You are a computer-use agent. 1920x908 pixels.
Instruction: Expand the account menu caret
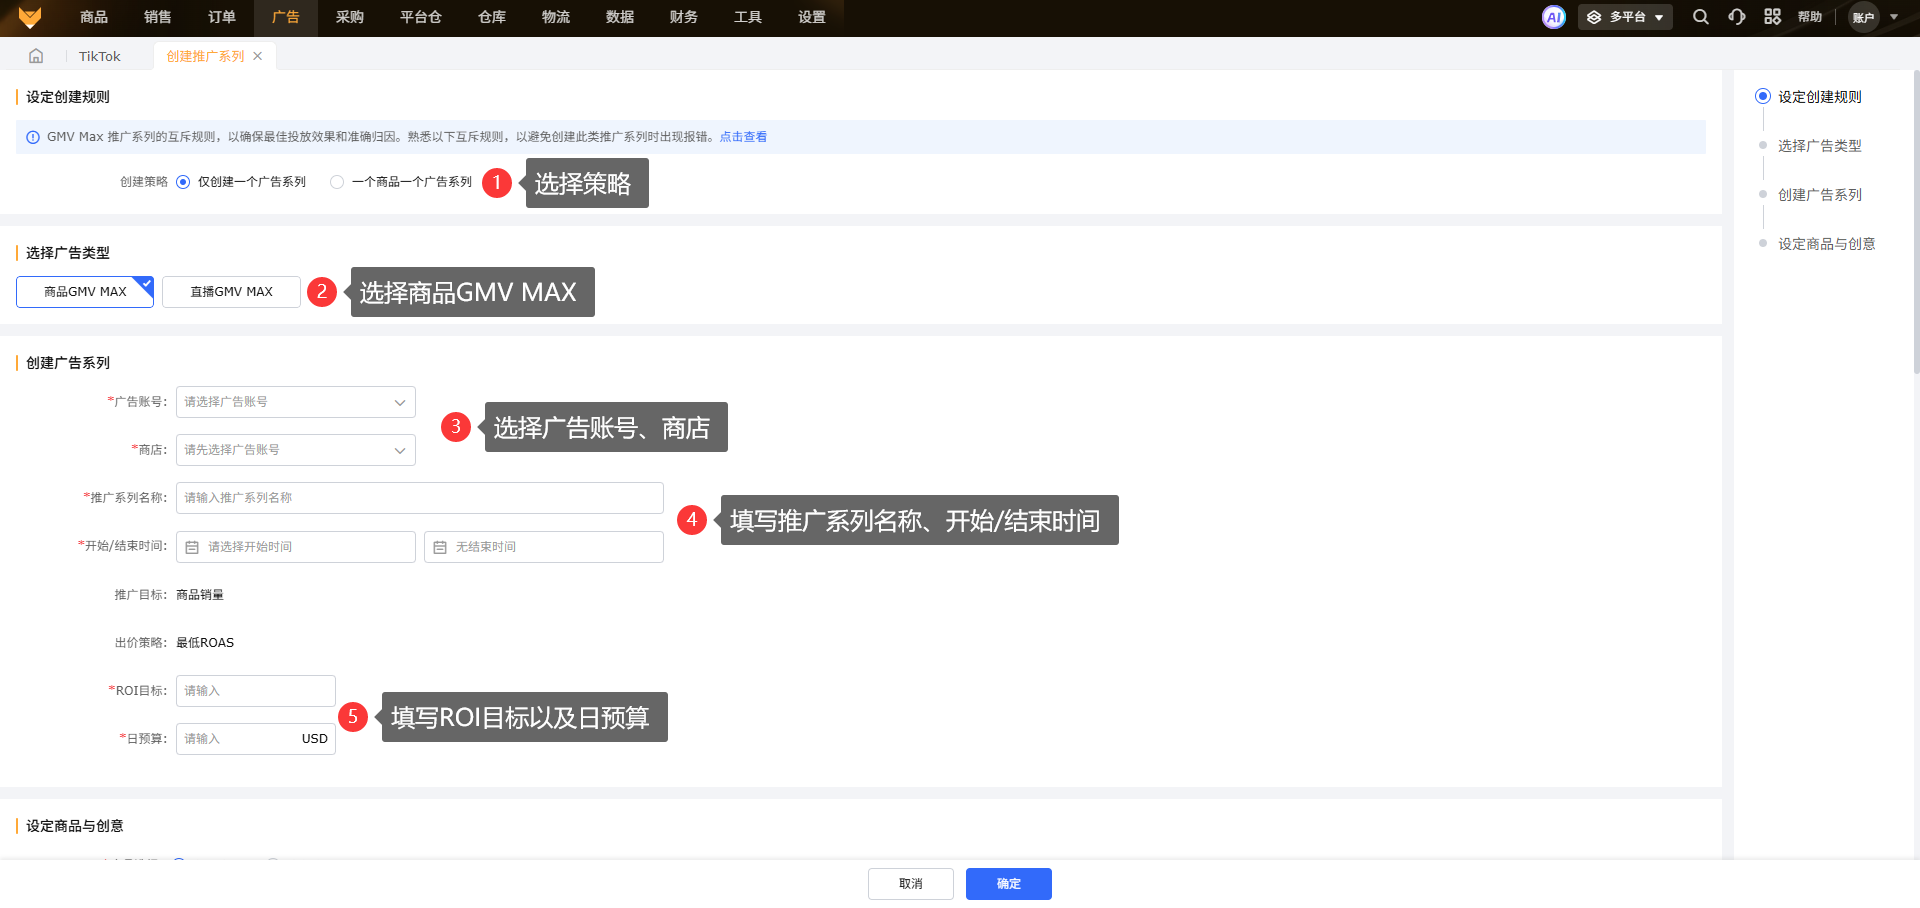1894,17
